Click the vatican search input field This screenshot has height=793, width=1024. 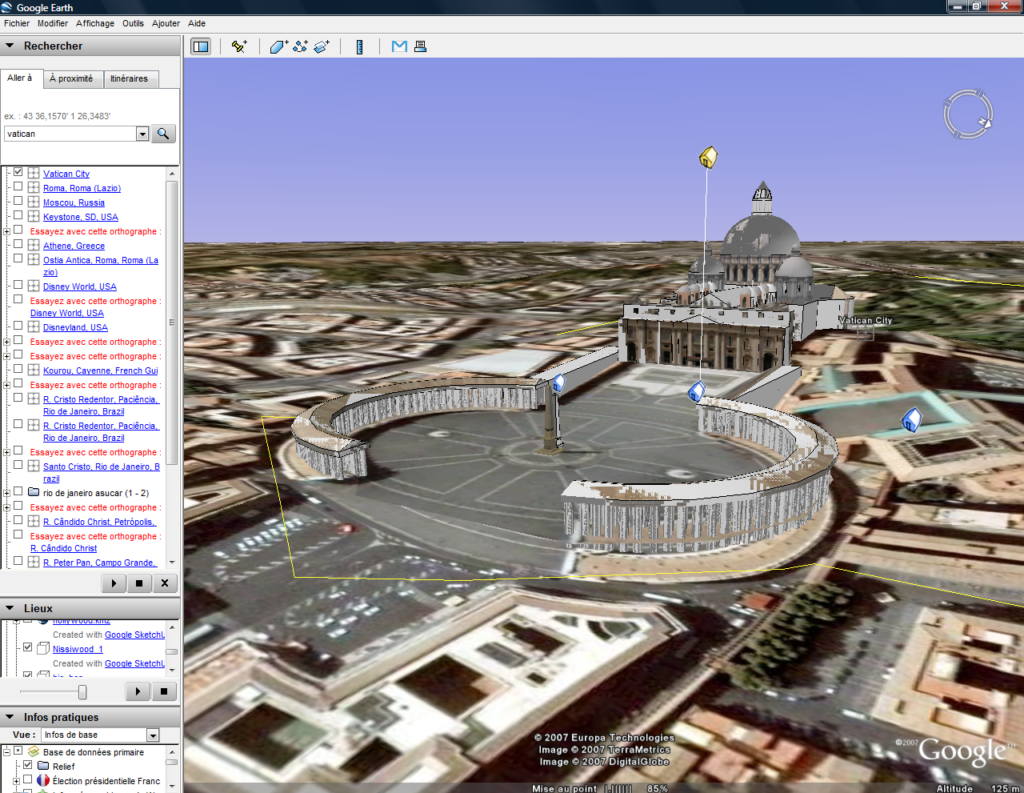(x=70, y=134)
